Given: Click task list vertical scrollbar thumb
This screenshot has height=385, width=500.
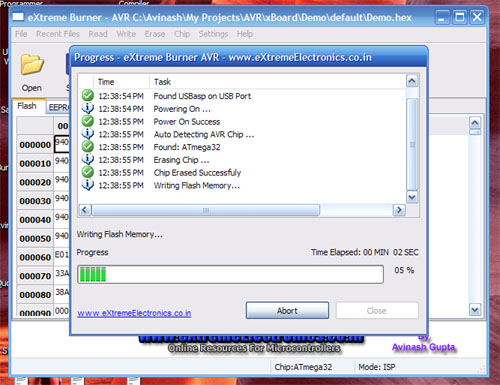Looking at the screenshot, I should point(412,144).
